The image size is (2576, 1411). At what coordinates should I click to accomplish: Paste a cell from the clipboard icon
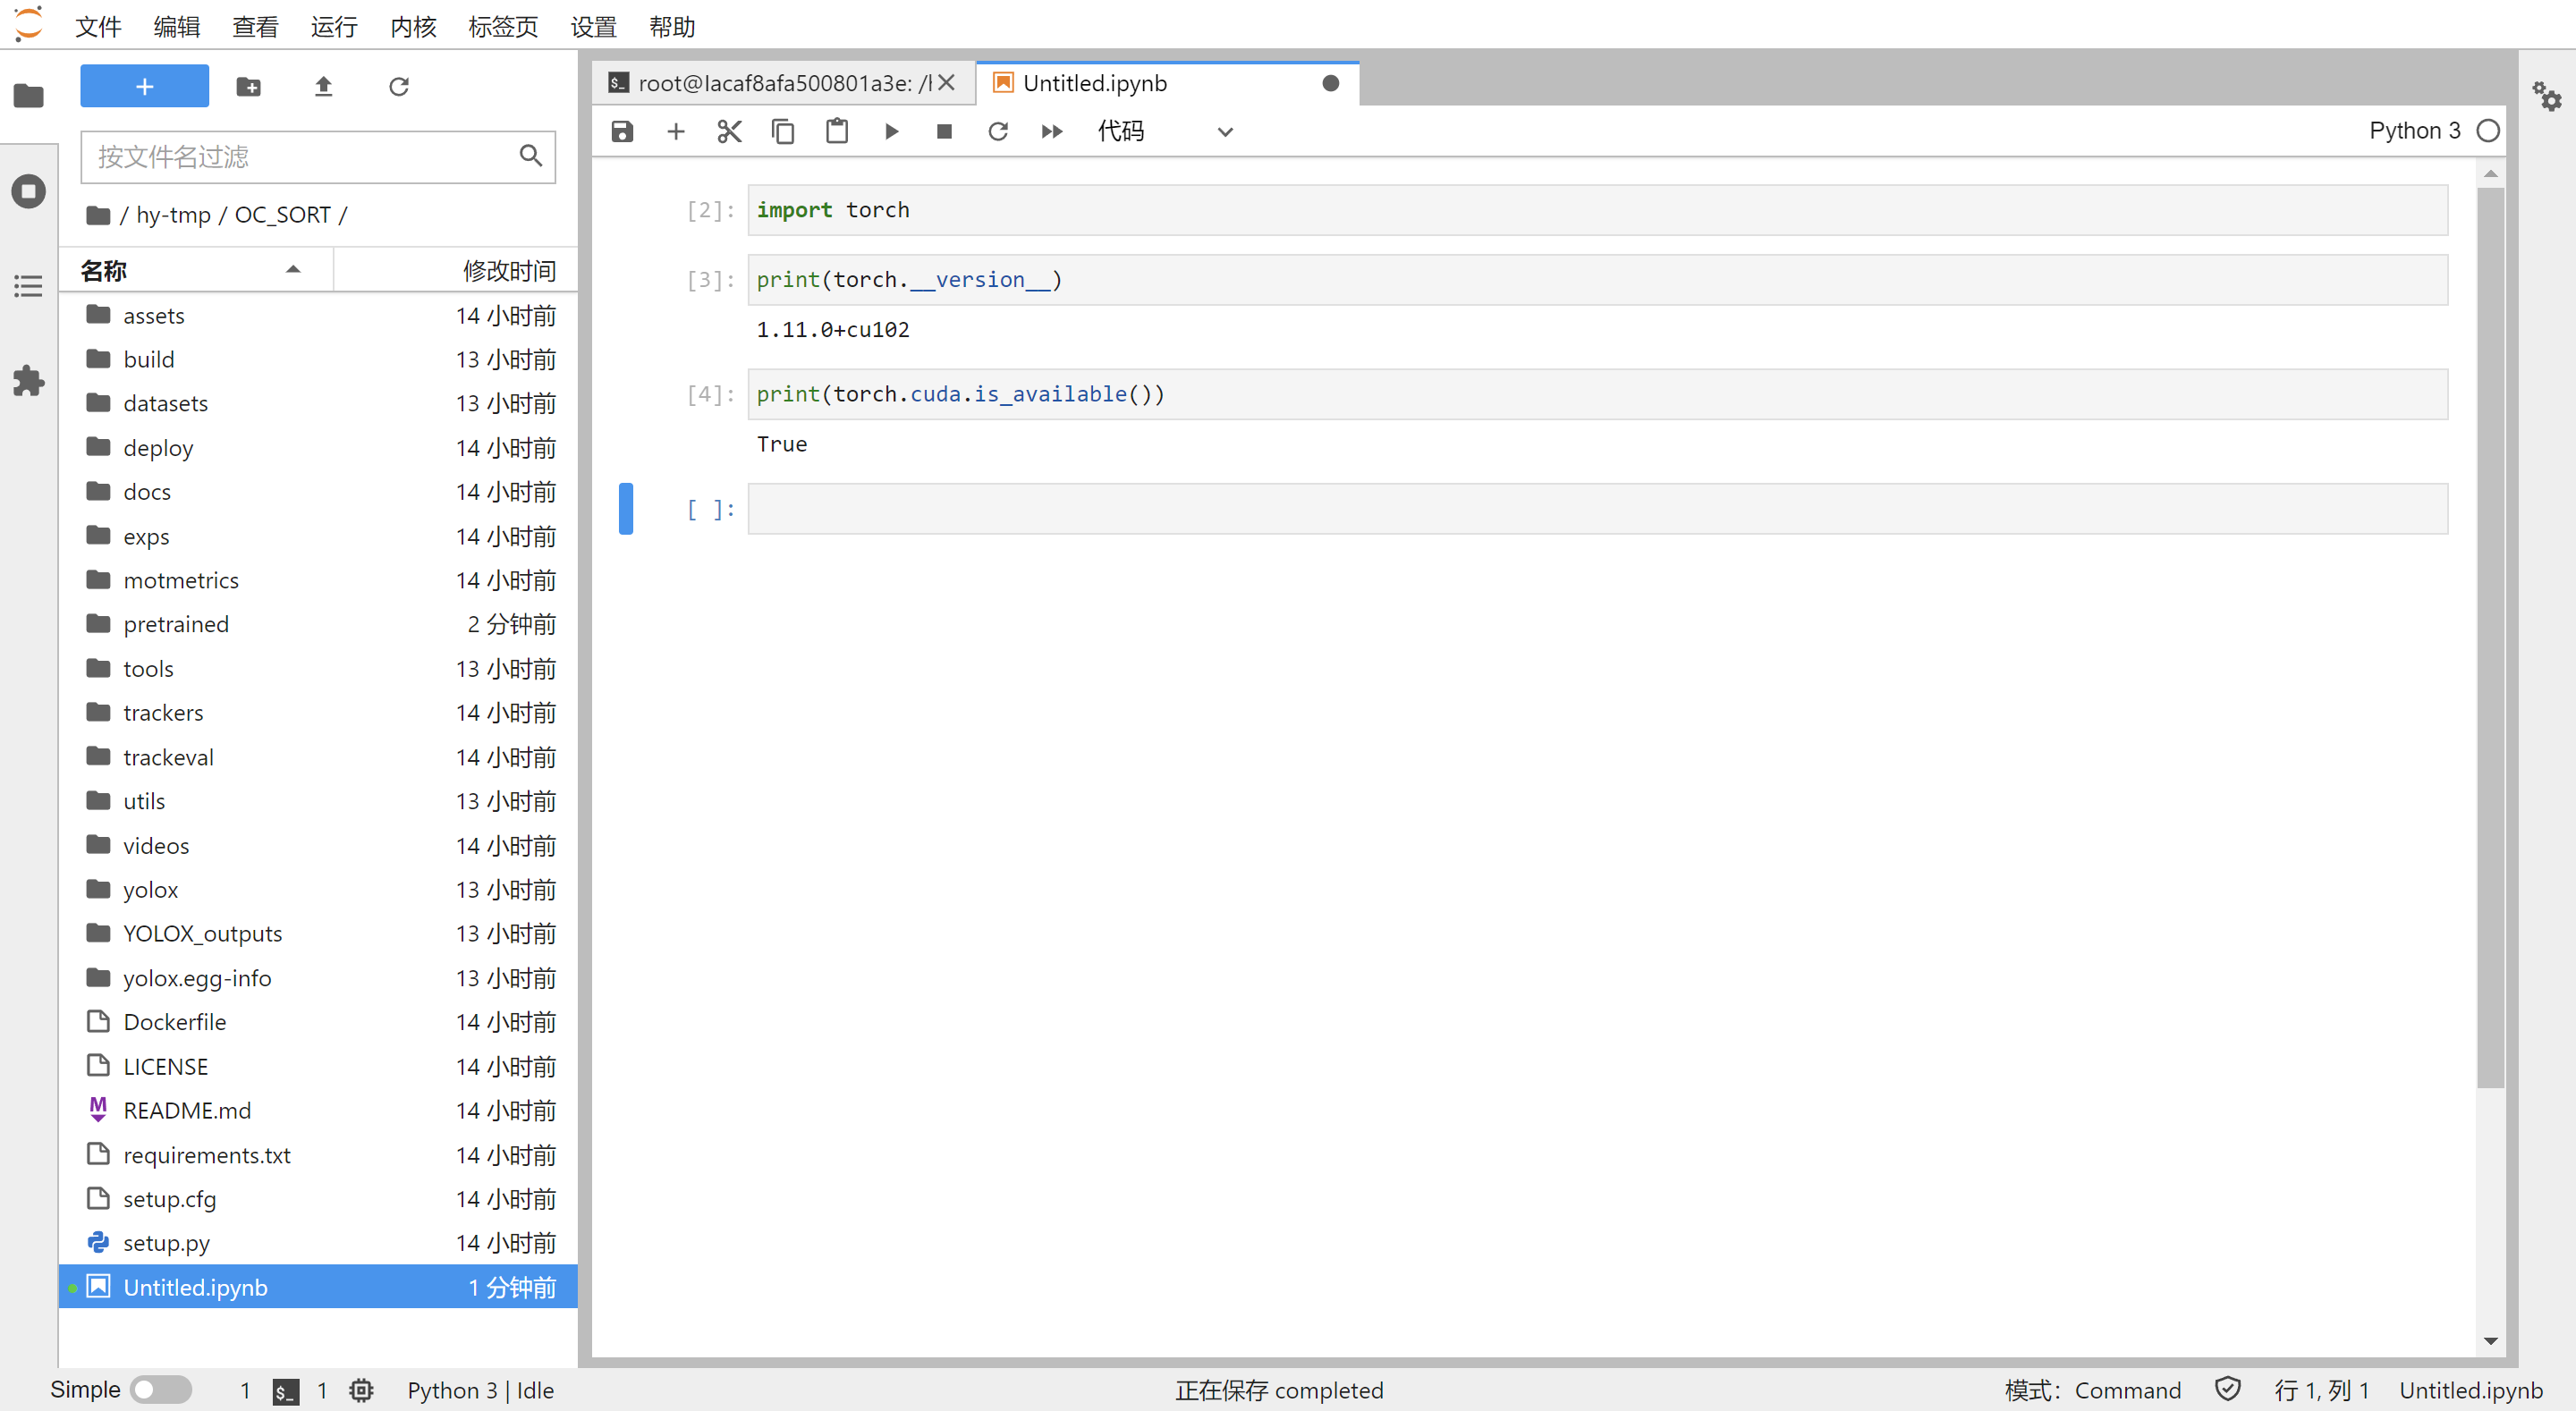pyautogui.click(x=836, y=131)
